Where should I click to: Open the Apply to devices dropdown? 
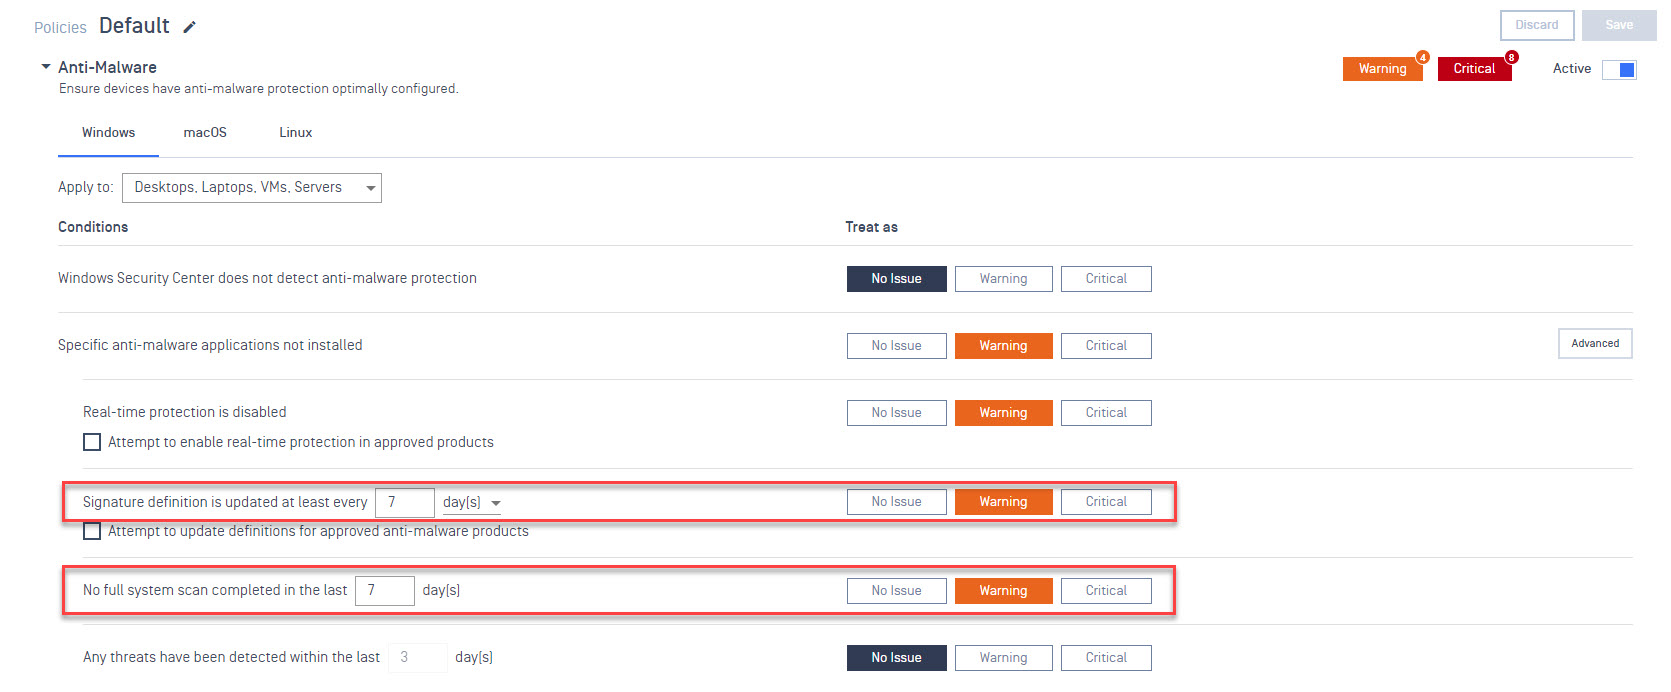pos(252,188)
